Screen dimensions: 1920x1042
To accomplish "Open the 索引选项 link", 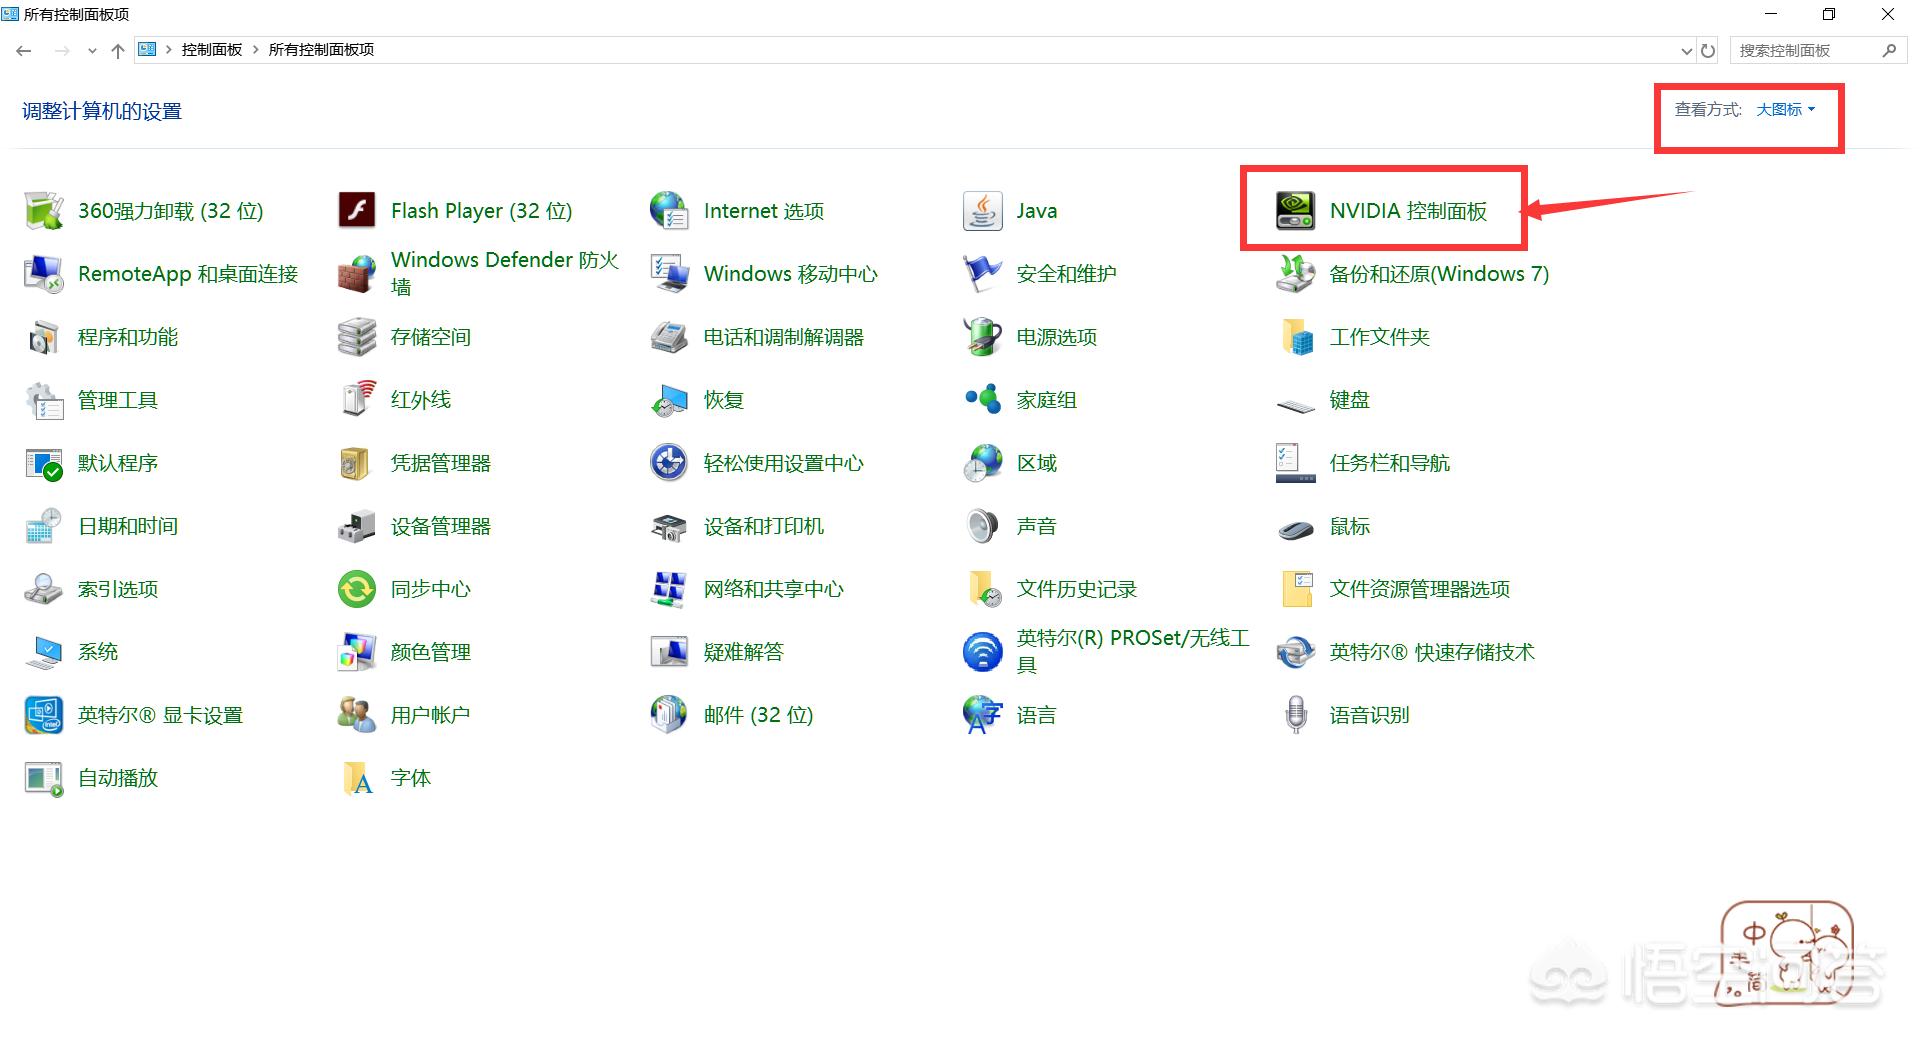I will point(118,589).
